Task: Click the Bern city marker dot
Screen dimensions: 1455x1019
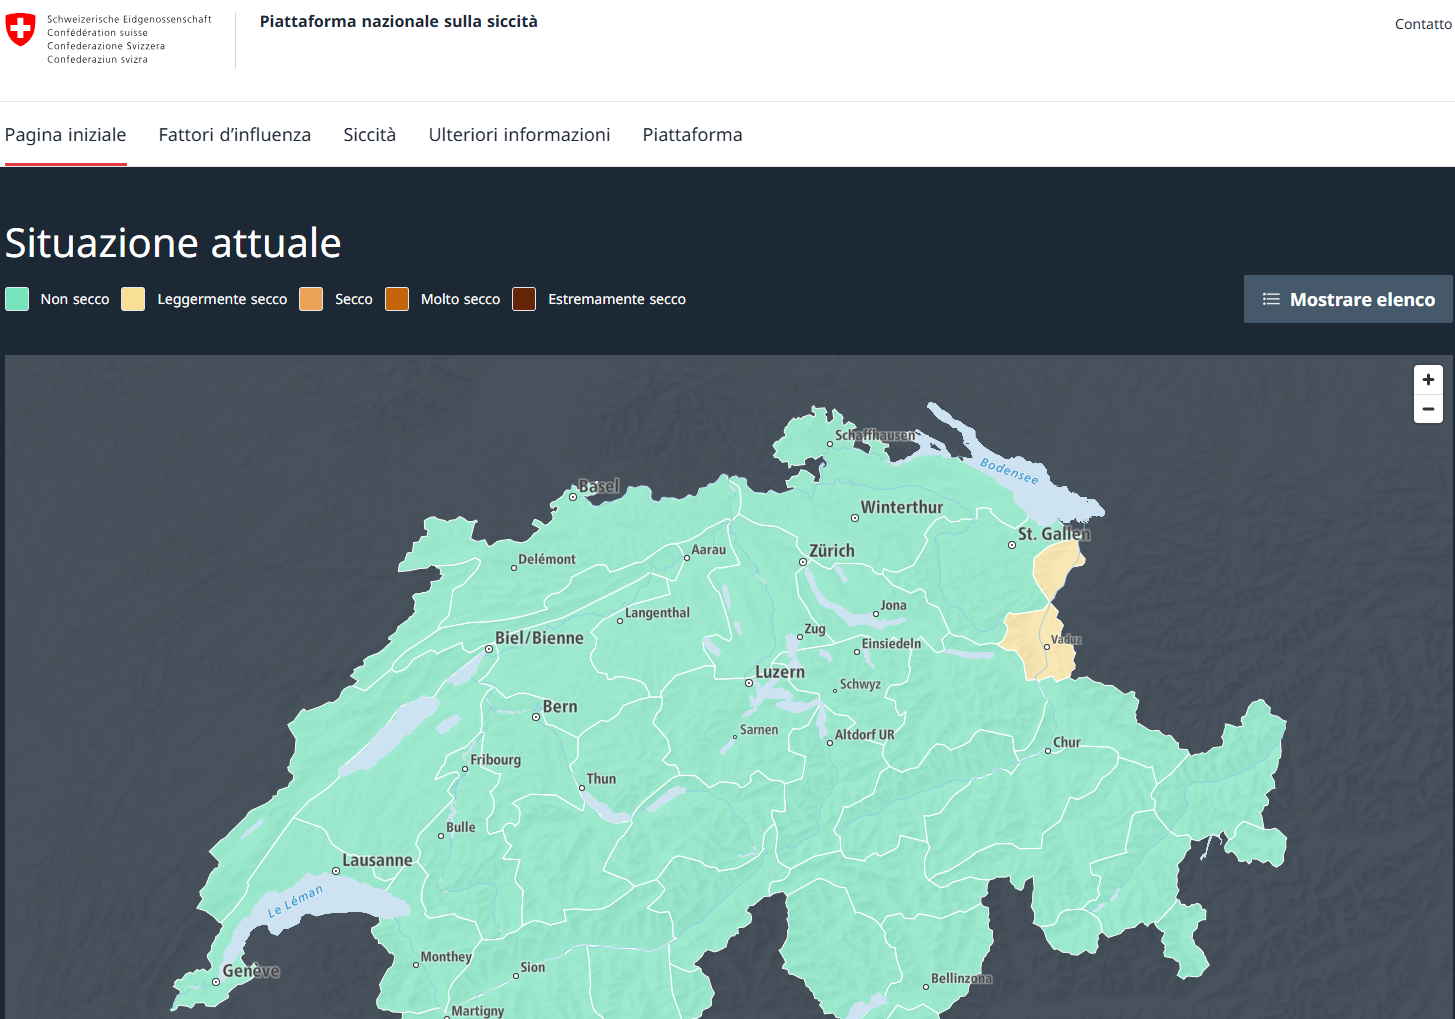Action: click(x=536, y=717)
